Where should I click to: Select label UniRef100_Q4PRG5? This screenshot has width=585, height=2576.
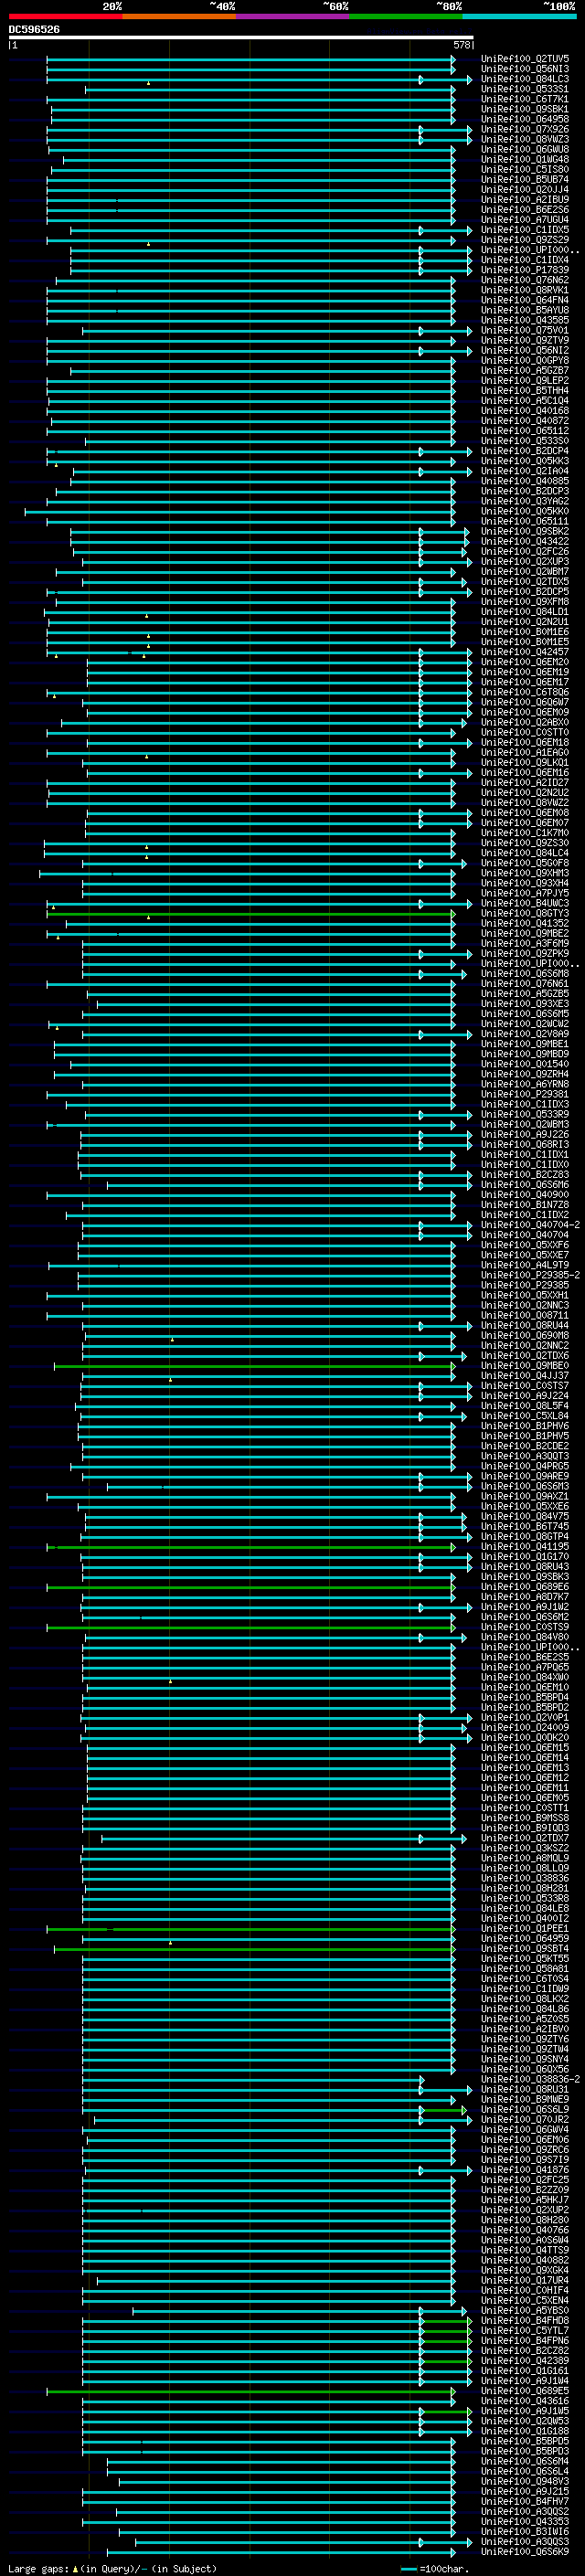point(525,1465)
